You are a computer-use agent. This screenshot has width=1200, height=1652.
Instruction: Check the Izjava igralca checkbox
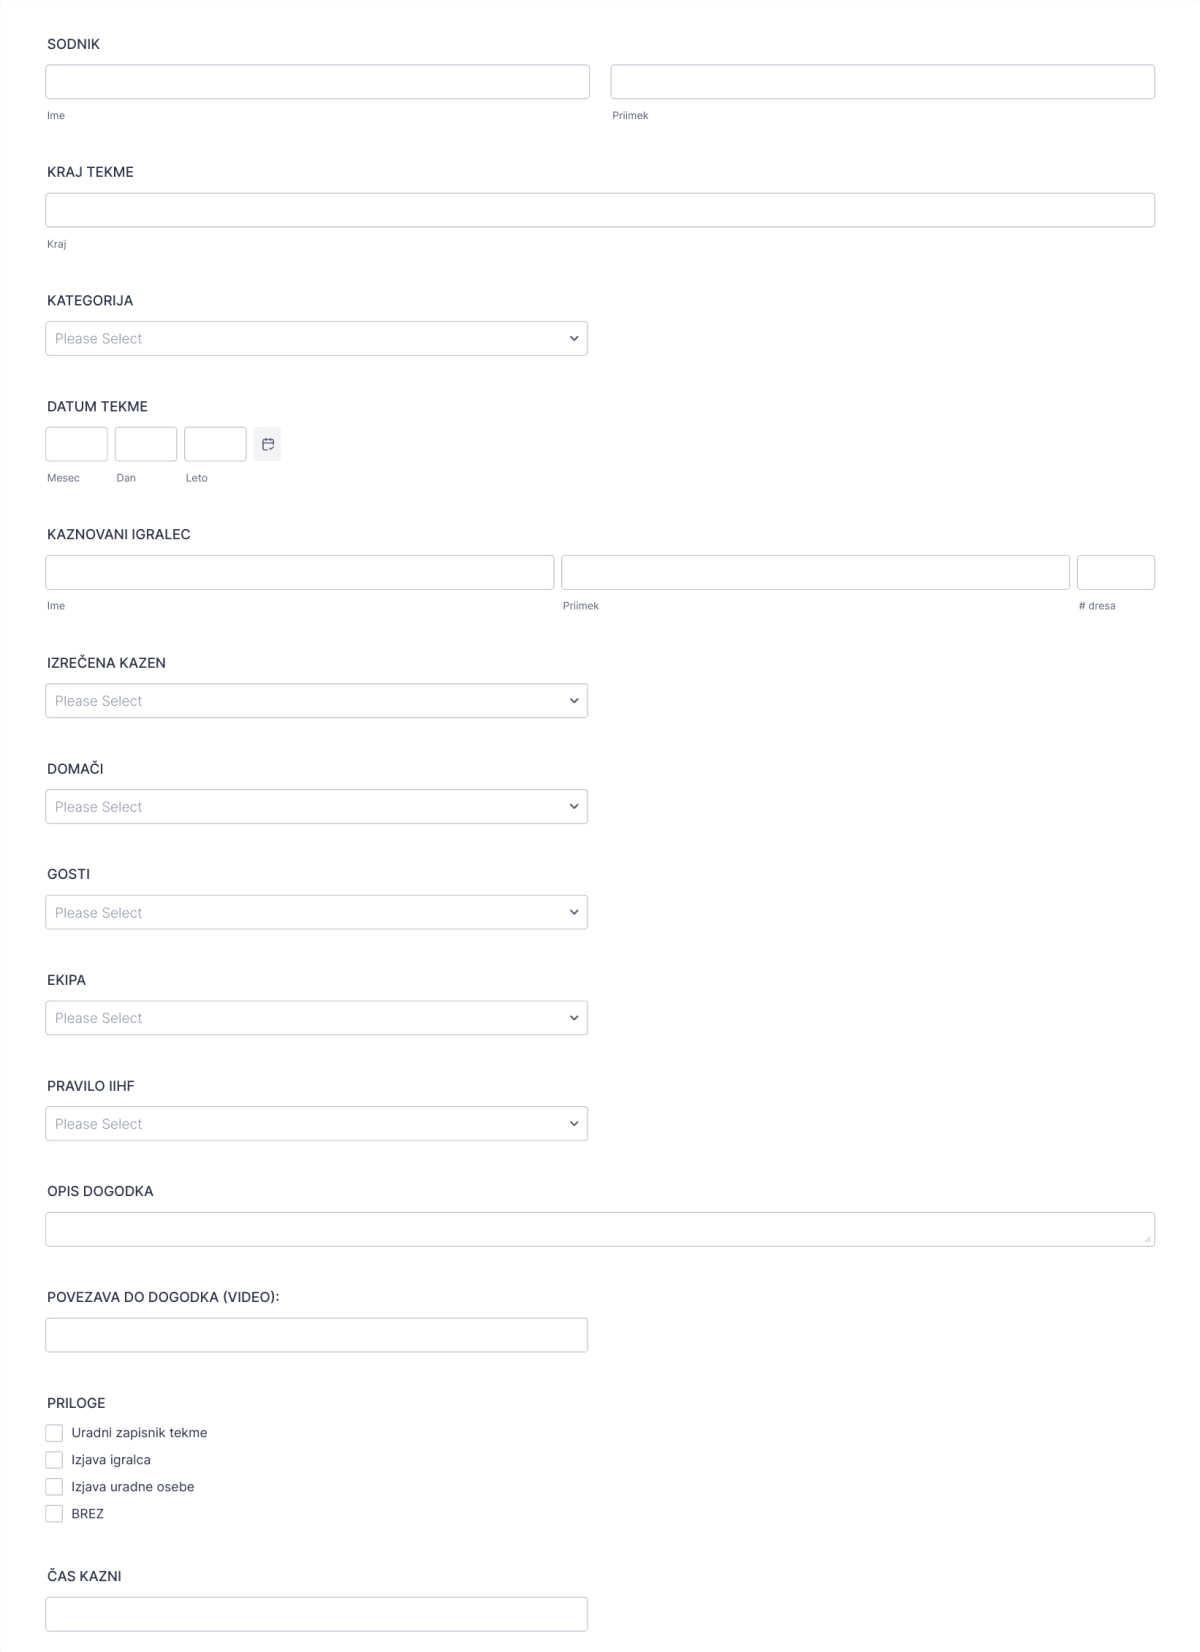[55, 1459]
